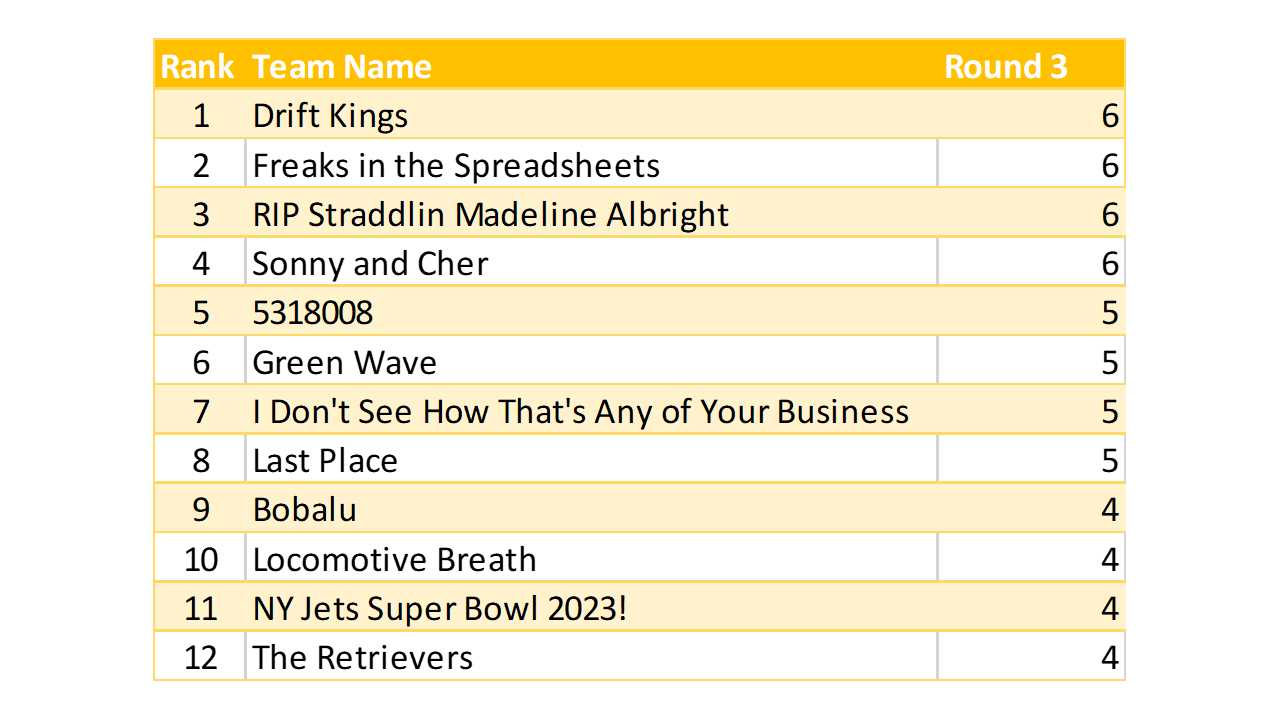The height and width of the screenshot is (720, 1280).
Task: Click the Rank column header
Action: 198,66
